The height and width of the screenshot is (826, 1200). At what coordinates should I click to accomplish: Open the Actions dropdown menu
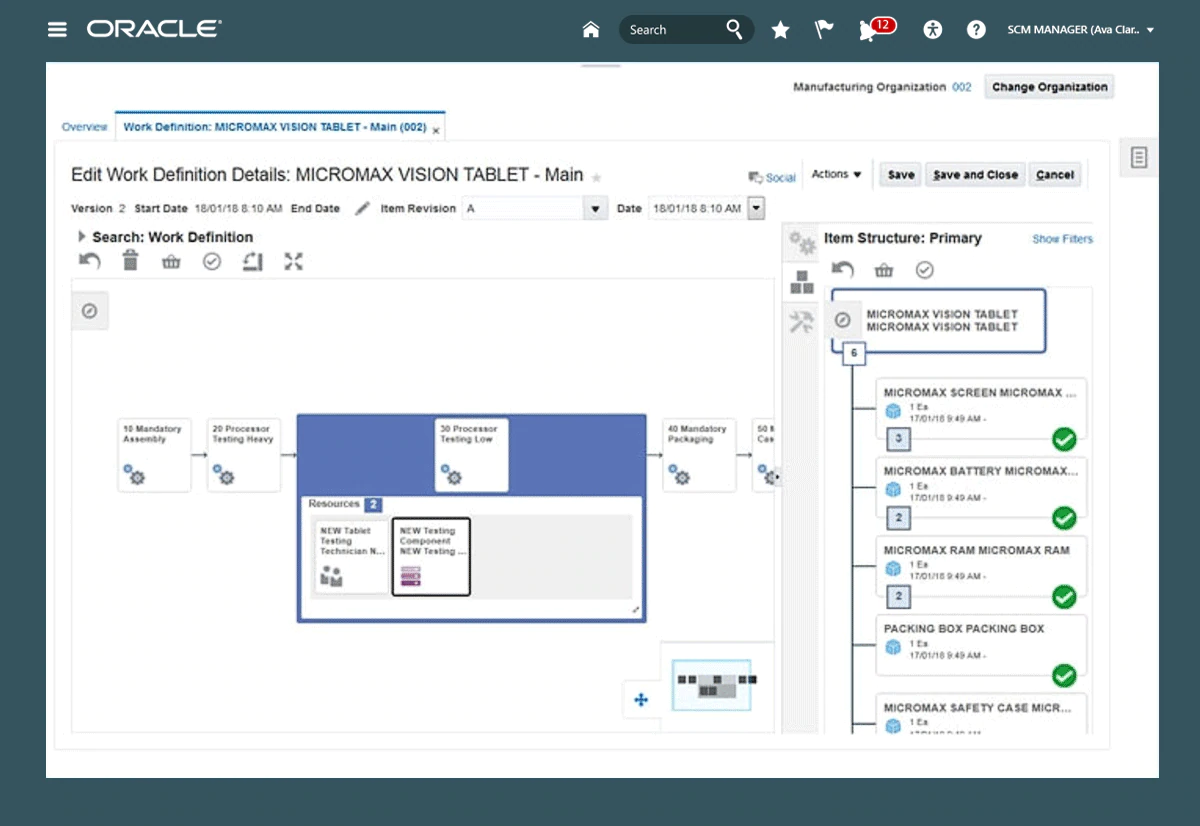tap(836, 174)
